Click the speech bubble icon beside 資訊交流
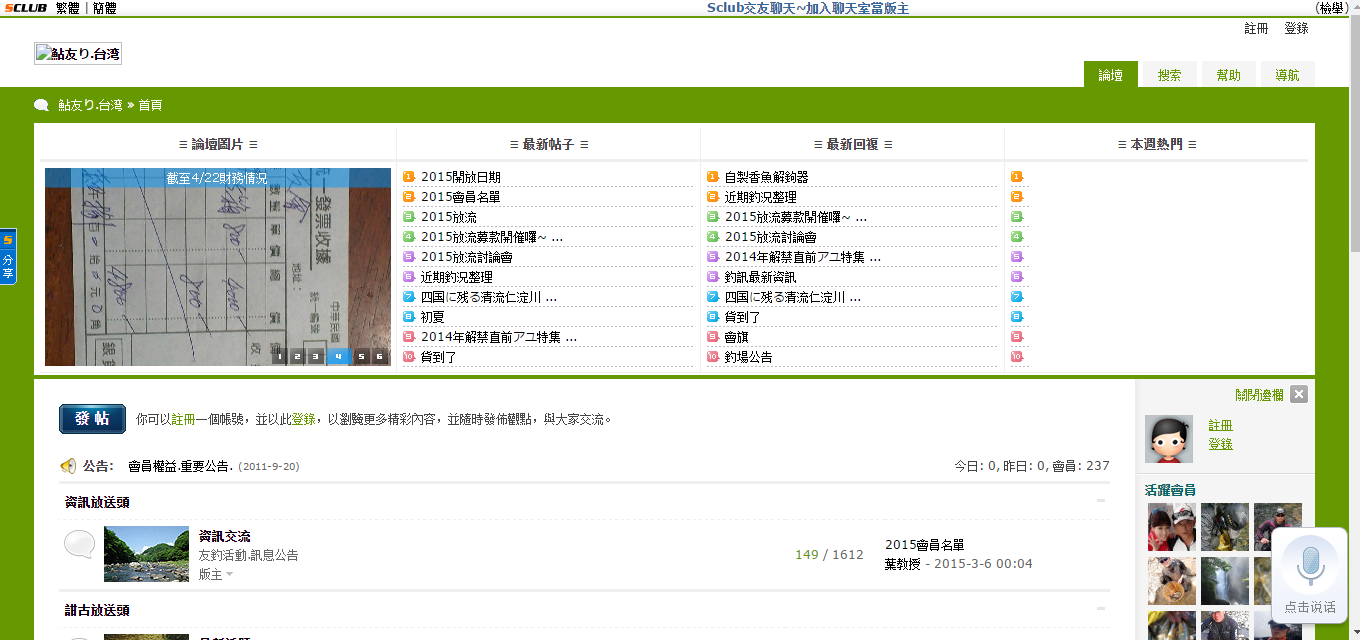 coord(80,545)
